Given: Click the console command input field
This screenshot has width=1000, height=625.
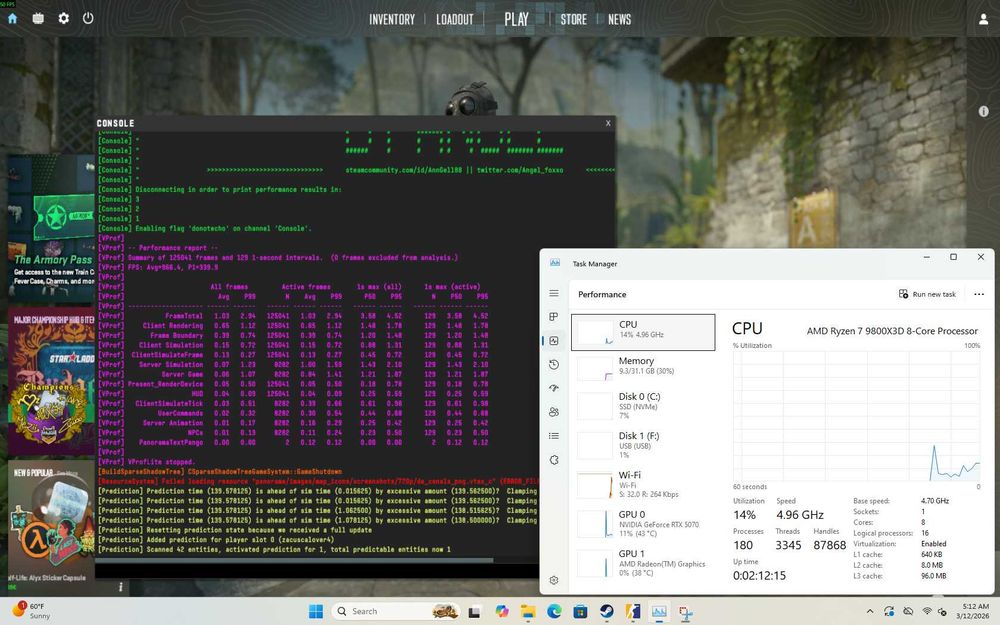Looking at the screenshot, I should [317, 570].
